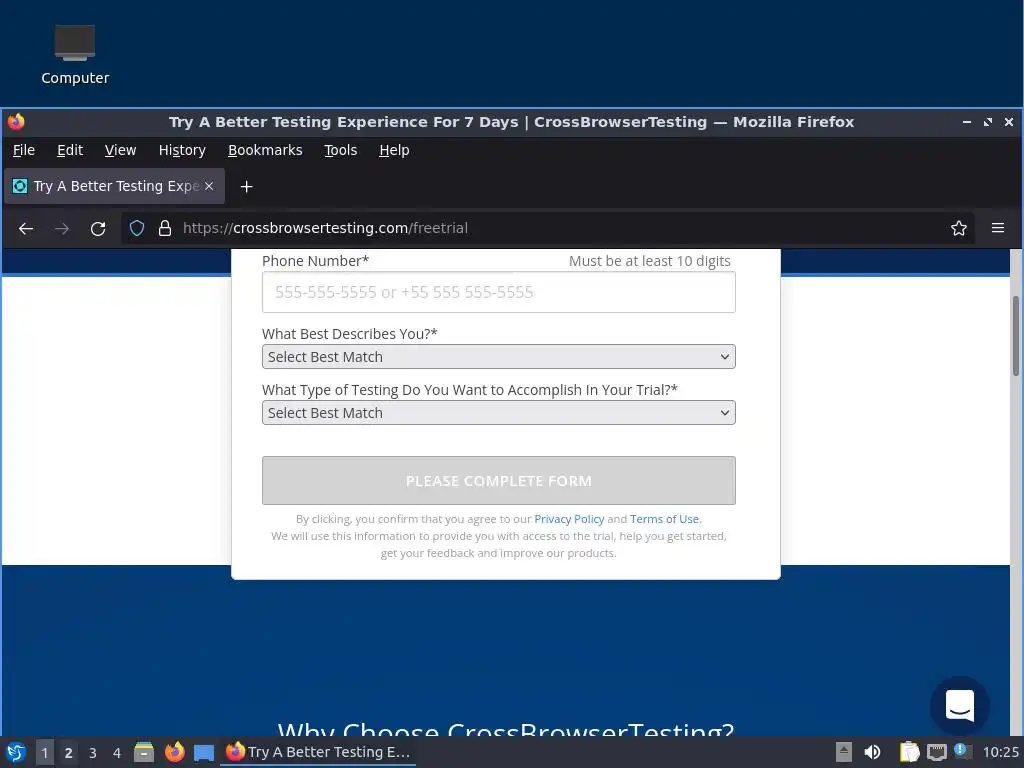This screenshot has height=768, width=1024.
Task: Focus the Phone Number input field
Action: click(498, 292)
